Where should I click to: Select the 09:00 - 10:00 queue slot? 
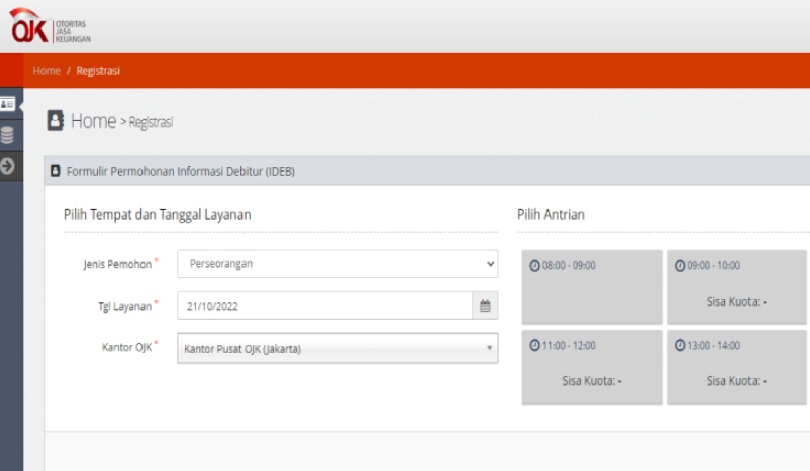tap(736, 287)
